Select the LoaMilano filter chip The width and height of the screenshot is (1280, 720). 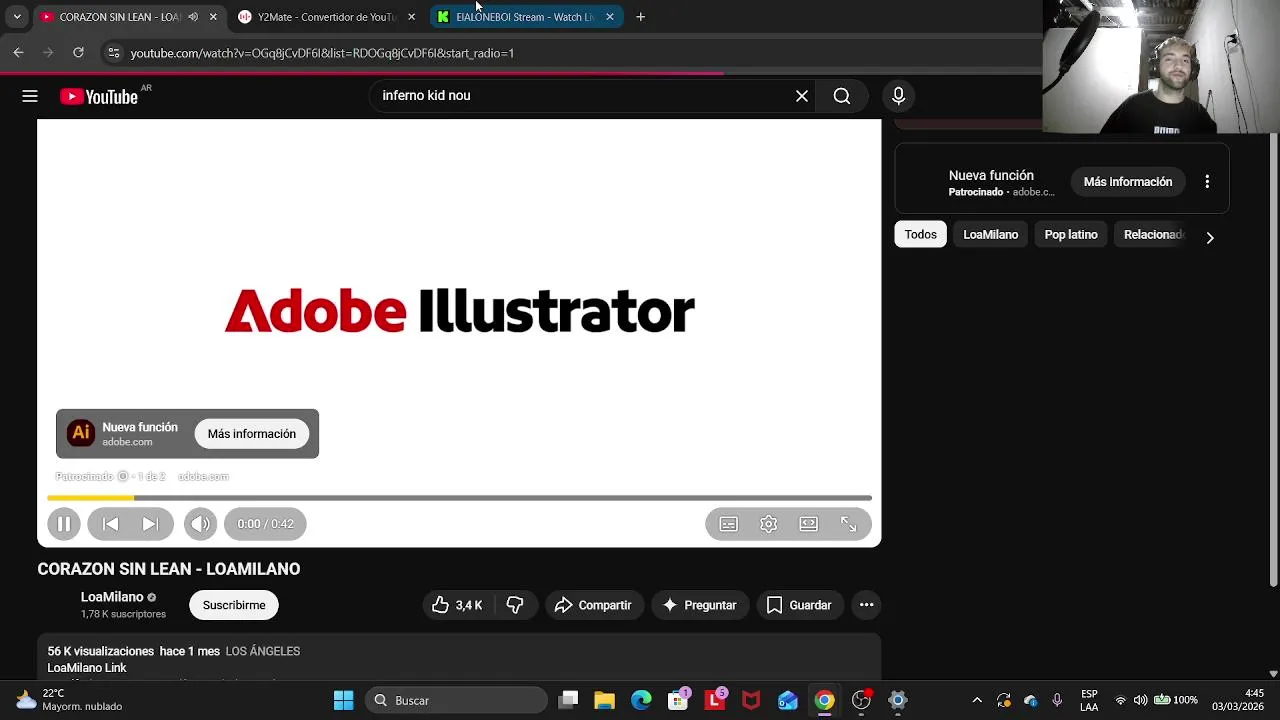point(991,235)
